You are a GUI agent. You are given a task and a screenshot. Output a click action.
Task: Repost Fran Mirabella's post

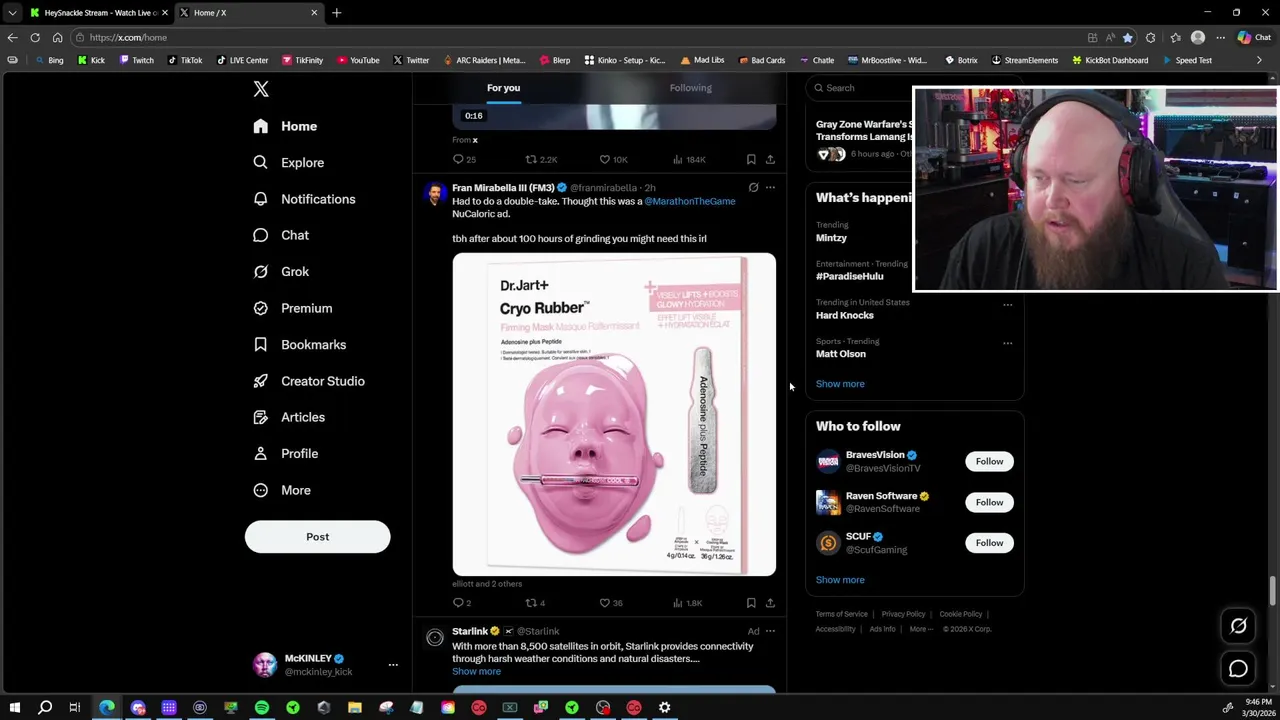(x=535, y=603)
